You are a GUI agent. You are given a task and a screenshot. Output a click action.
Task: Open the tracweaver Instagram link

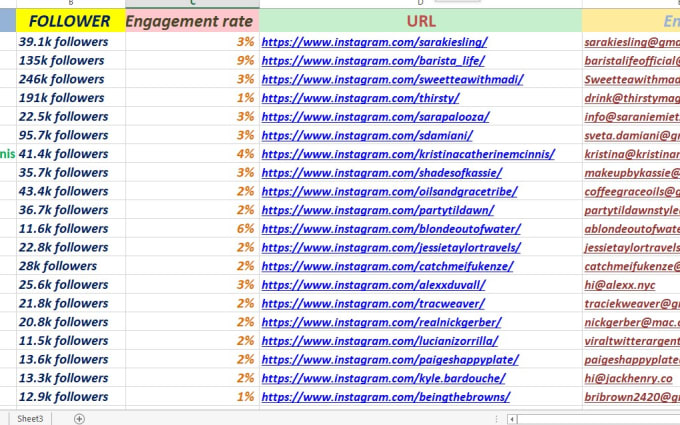pos(373,303)
